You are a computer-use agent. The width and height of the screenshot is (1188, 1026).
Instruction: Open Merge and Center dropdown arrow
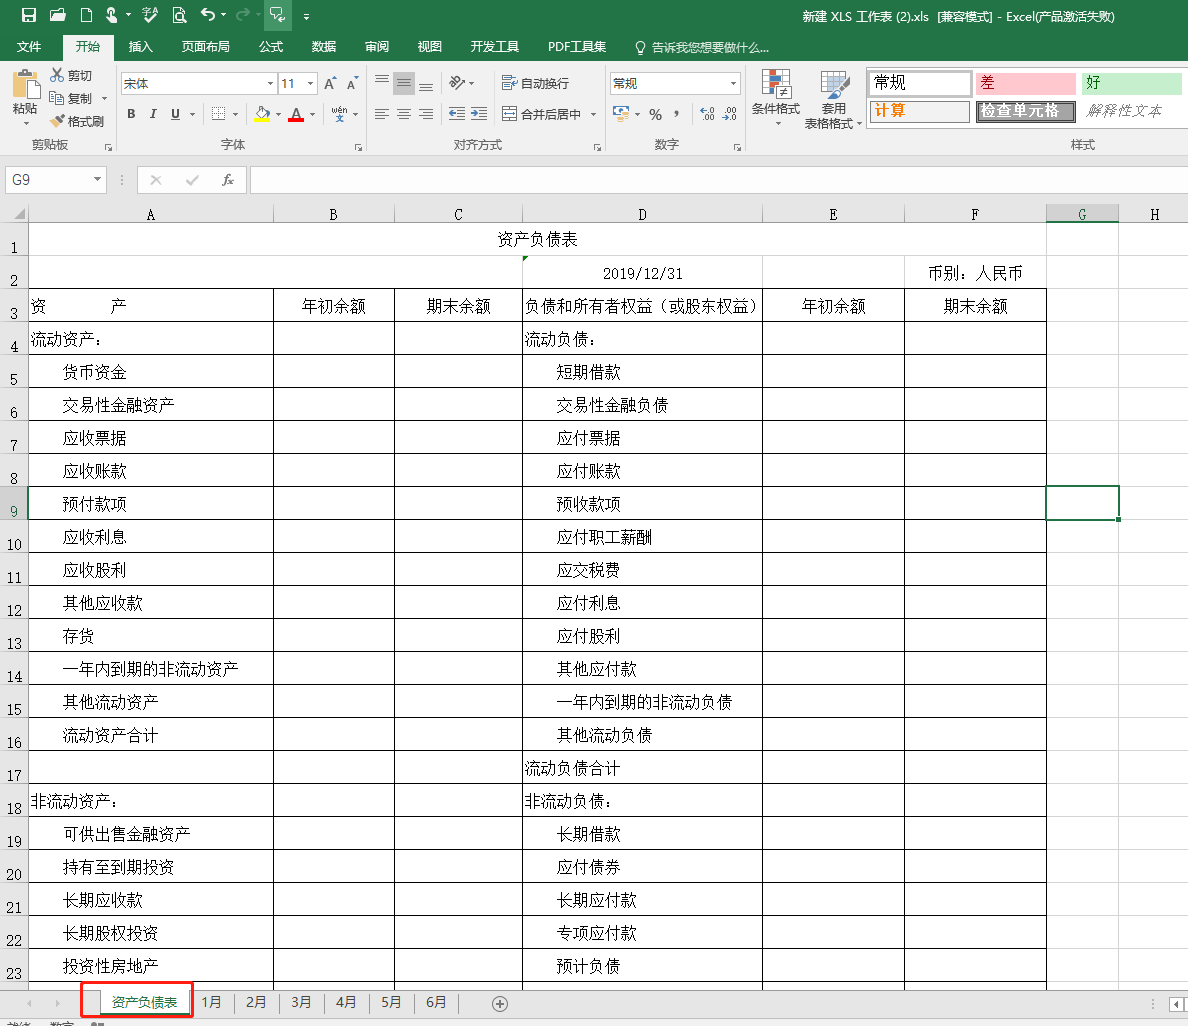click(593, 114)
